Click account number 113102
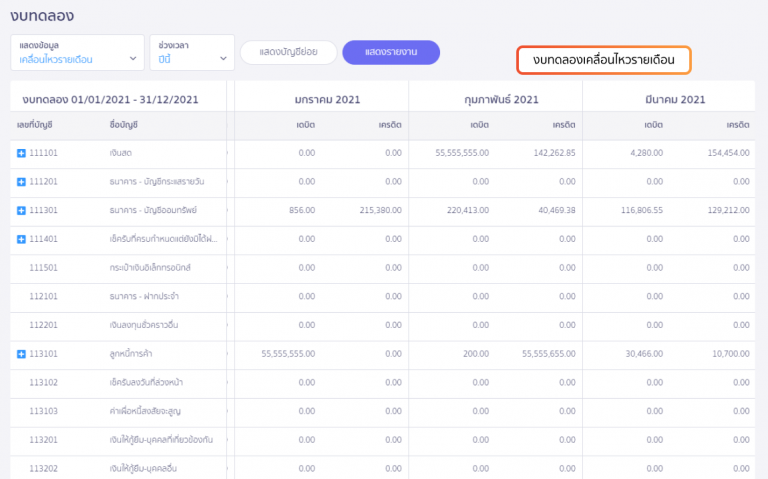768x479 pixels. [x=44, y=383]
